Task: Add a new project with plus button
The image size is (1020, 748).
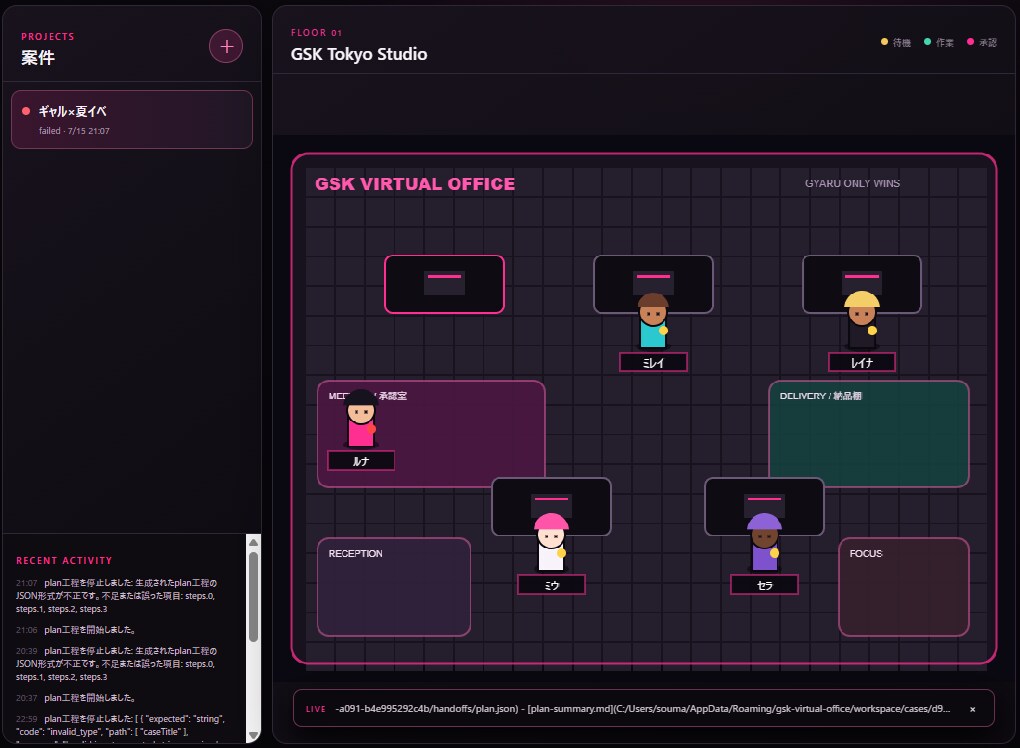Action: click(x=226, y=46)
